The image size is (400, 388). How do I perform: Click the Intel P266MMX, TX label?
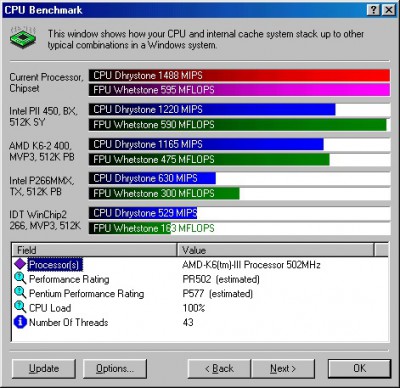point(42,186)
